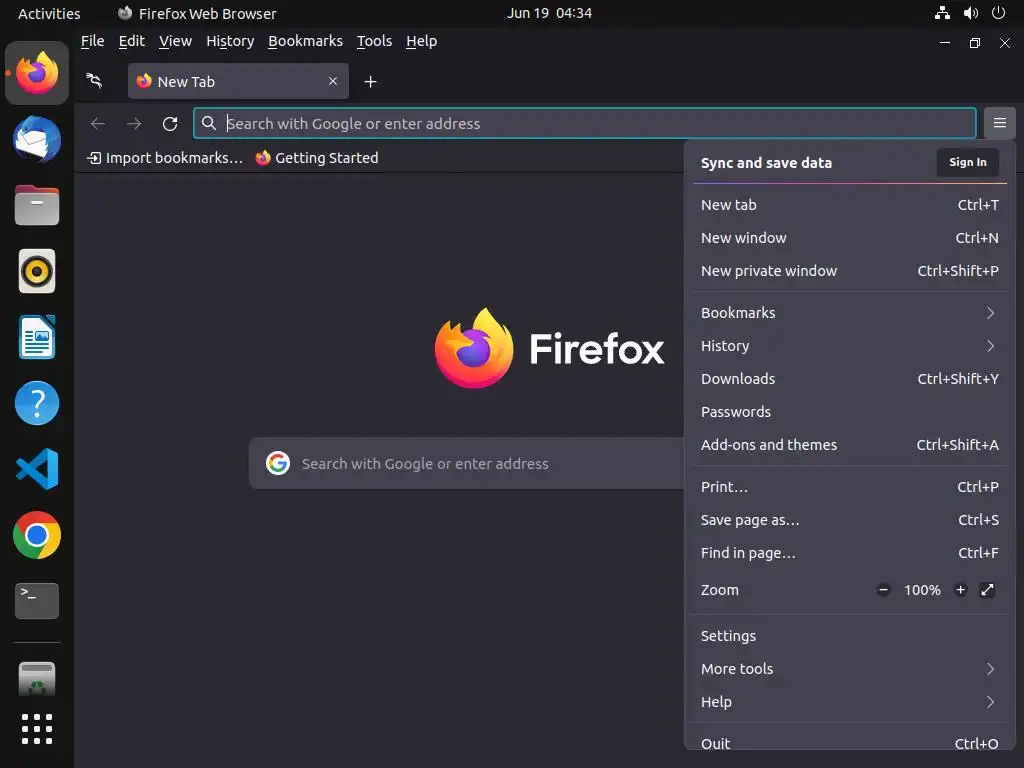The image size is (1024, 768).
Task: Open Thunderbird mail from the dock
Action: [37, 139]
